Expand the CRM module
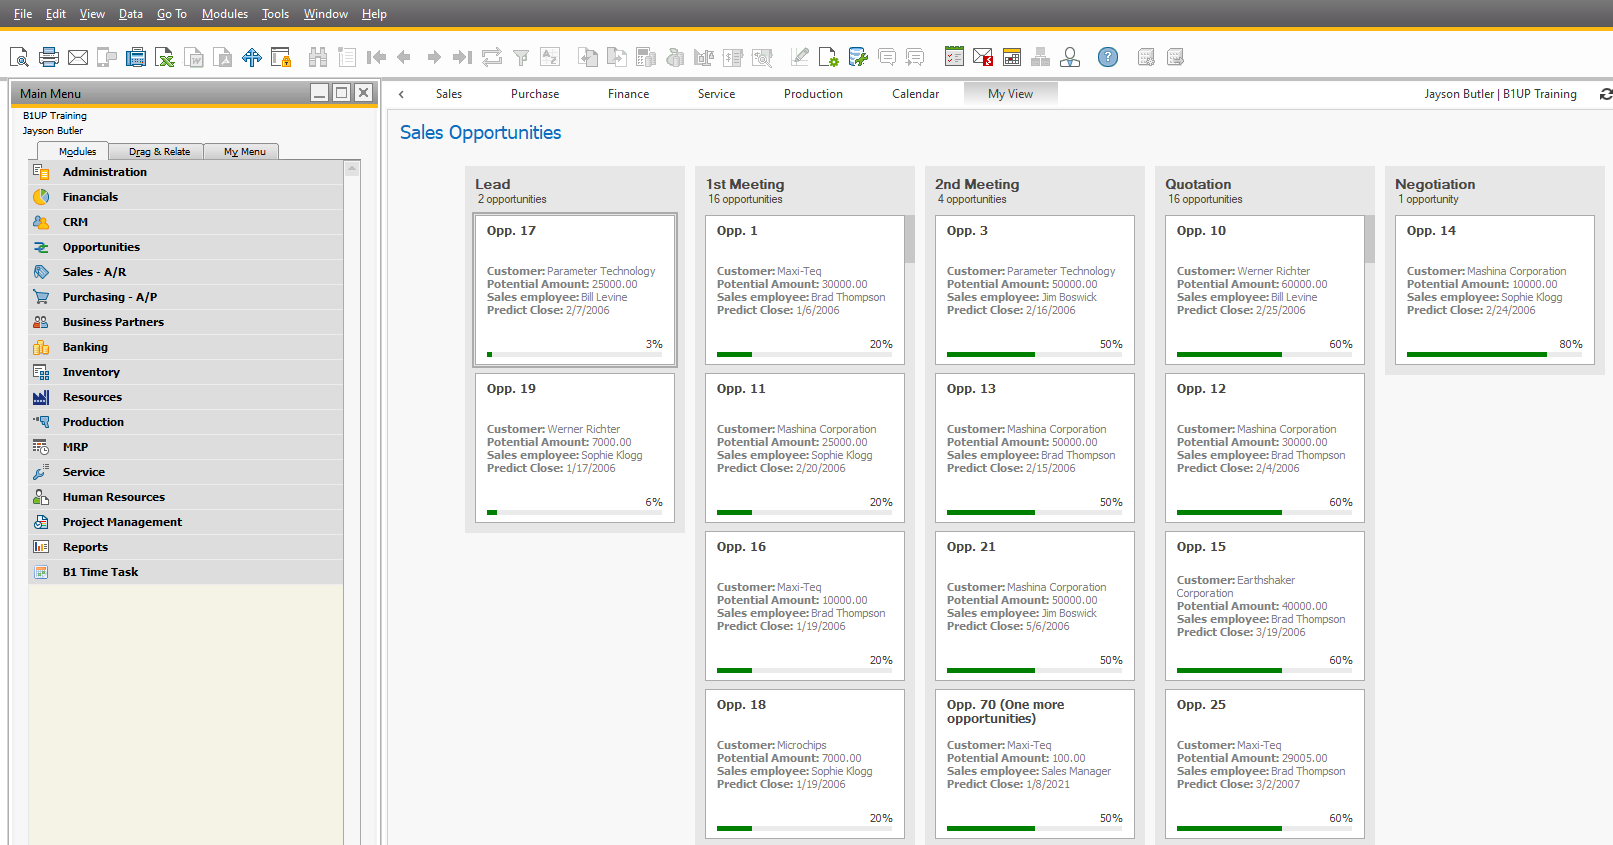The image size is (1613, 845). pos(186,222)
